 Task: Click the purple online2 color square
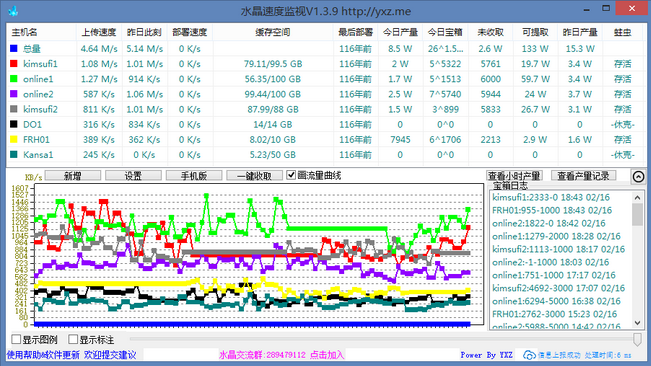[14, 94]
